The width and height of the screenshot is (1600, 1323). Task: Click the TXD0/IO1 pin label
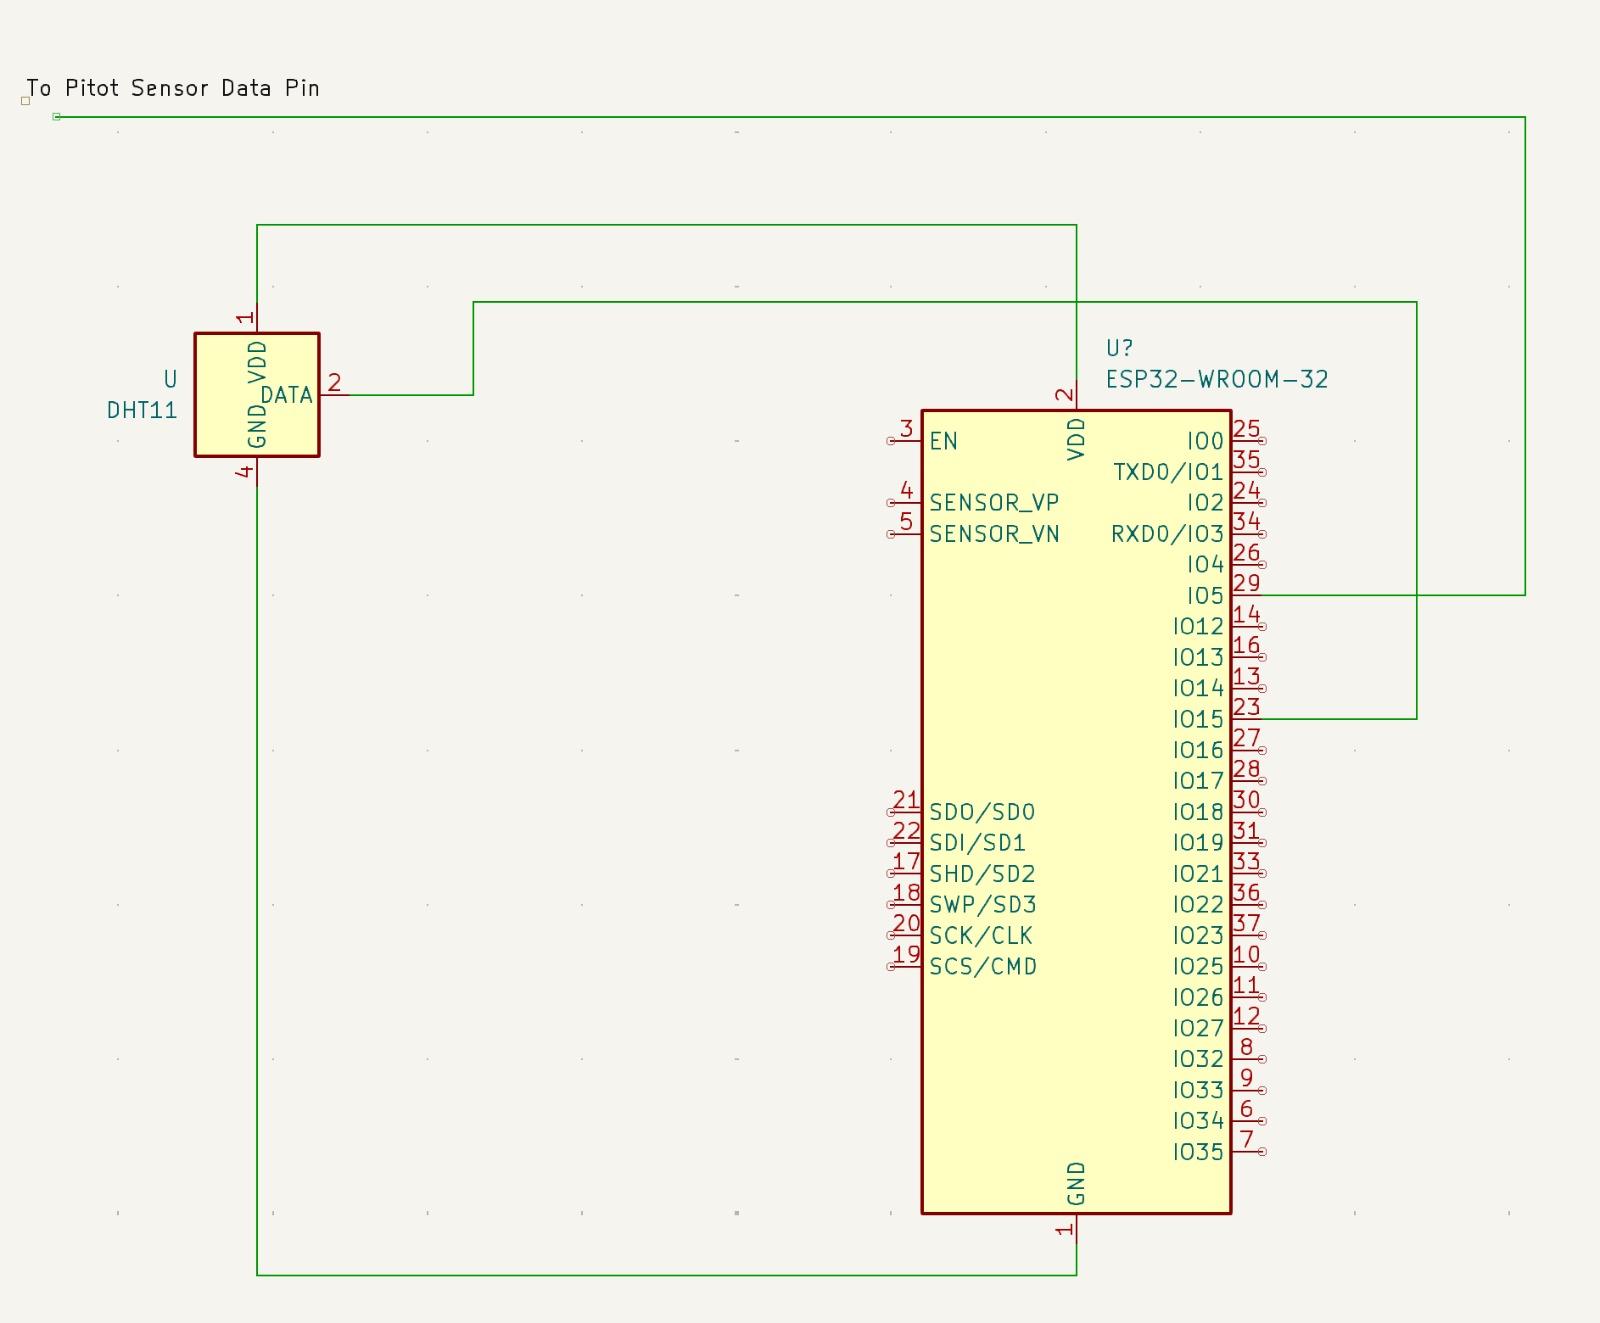coord(1168,472)
